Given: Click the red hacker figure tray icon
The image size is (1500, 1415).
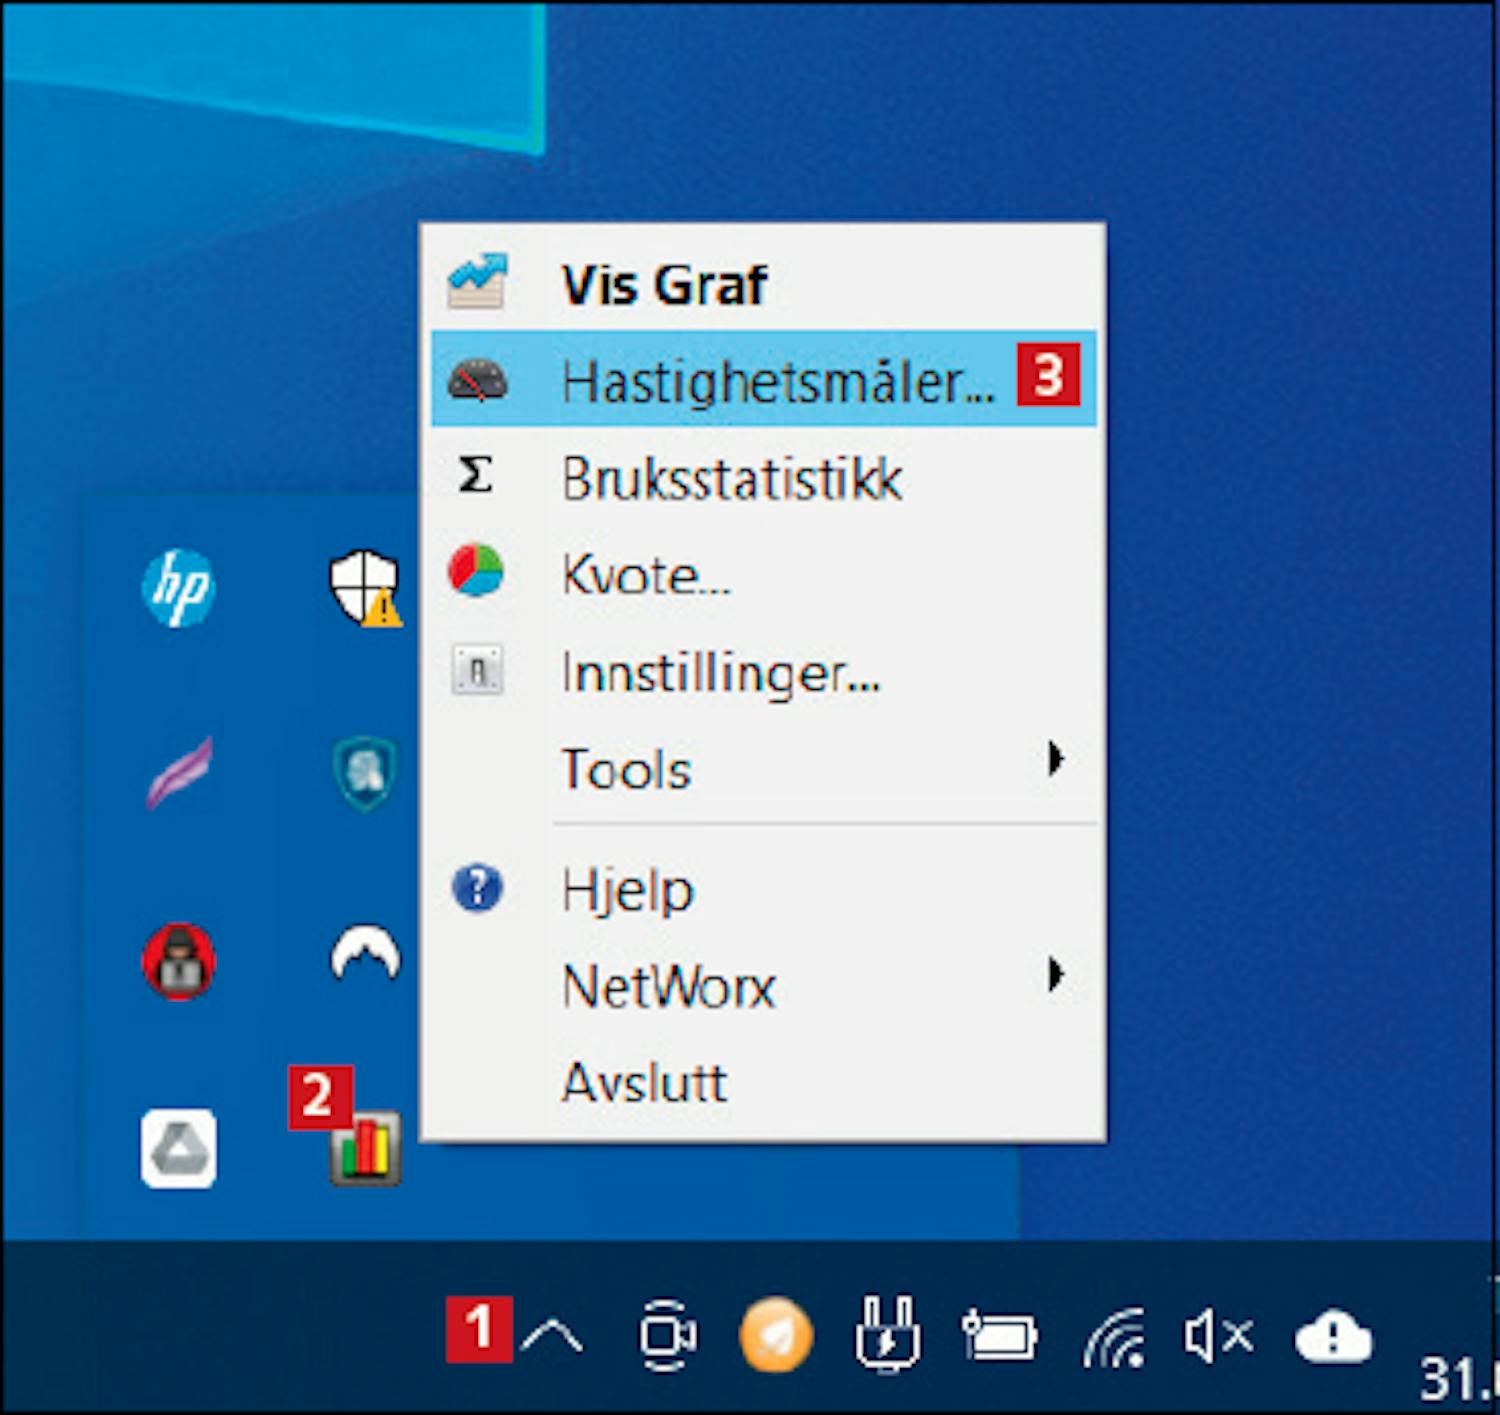Looking at the screenshot, I should [x=178, y=961].
